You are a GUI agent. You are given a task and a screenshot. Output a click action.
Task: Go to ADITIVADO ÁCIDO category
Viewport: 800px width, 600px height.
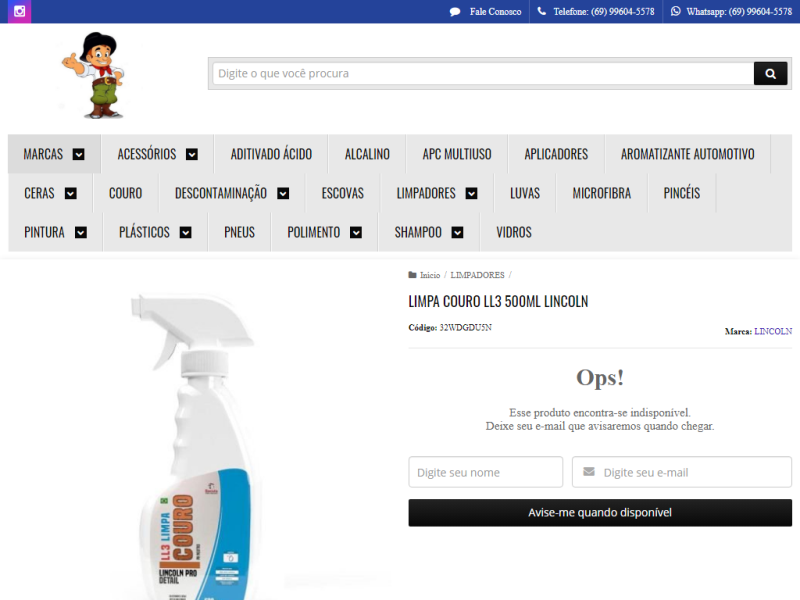(271, 154)
